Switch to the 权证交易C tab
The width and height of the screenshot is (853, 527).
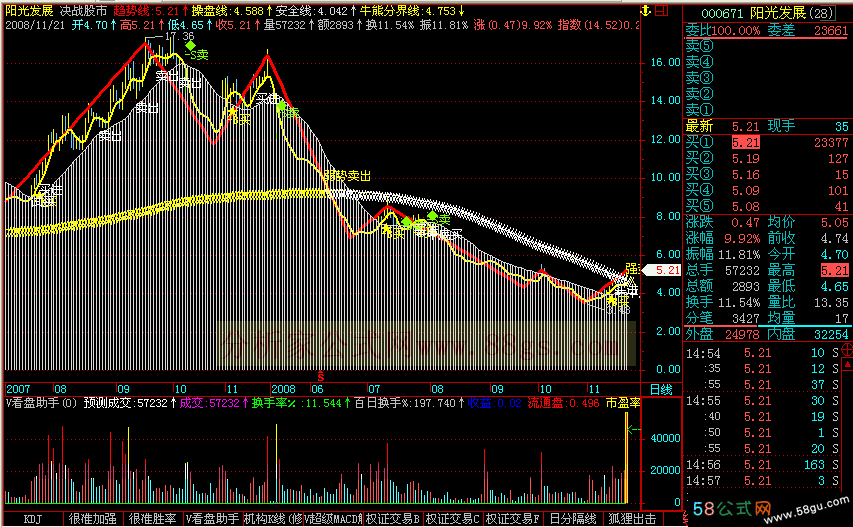click(453, 519)
